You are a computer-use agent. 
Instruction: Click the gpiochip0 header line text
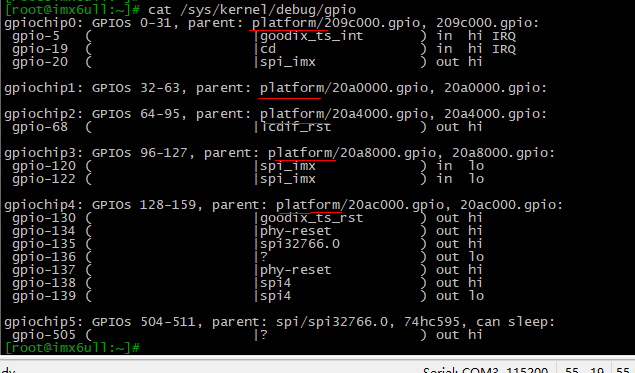click(271, 23)
